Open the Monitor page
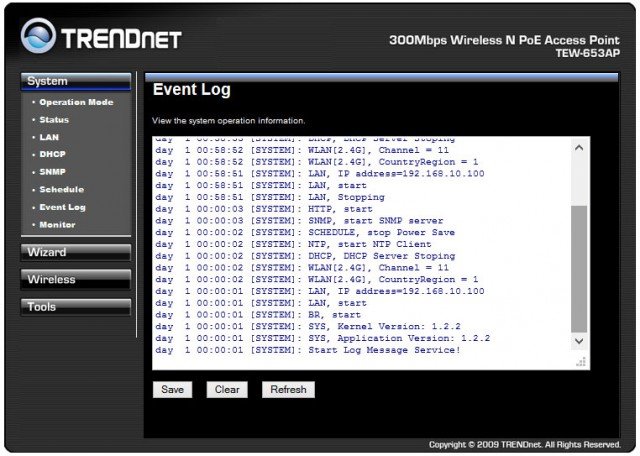 coord(57,225)
